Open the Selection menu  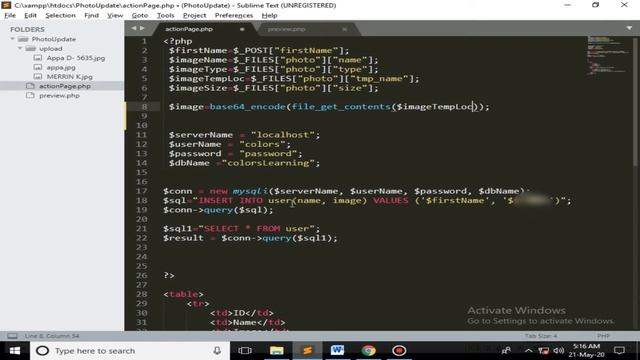60,15
